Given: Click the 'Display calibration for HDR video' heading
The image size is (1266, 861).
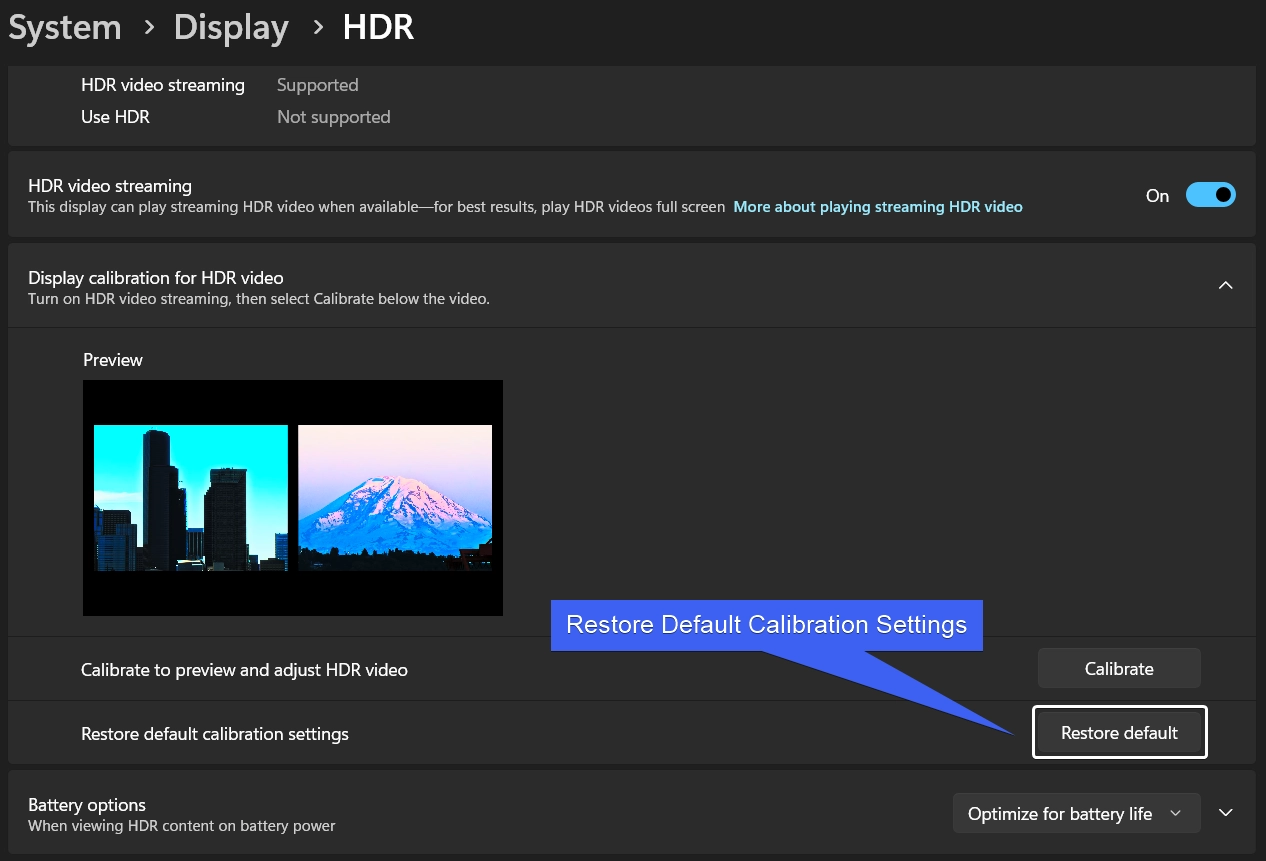Looking at the screenshot, I should [156, 278].
